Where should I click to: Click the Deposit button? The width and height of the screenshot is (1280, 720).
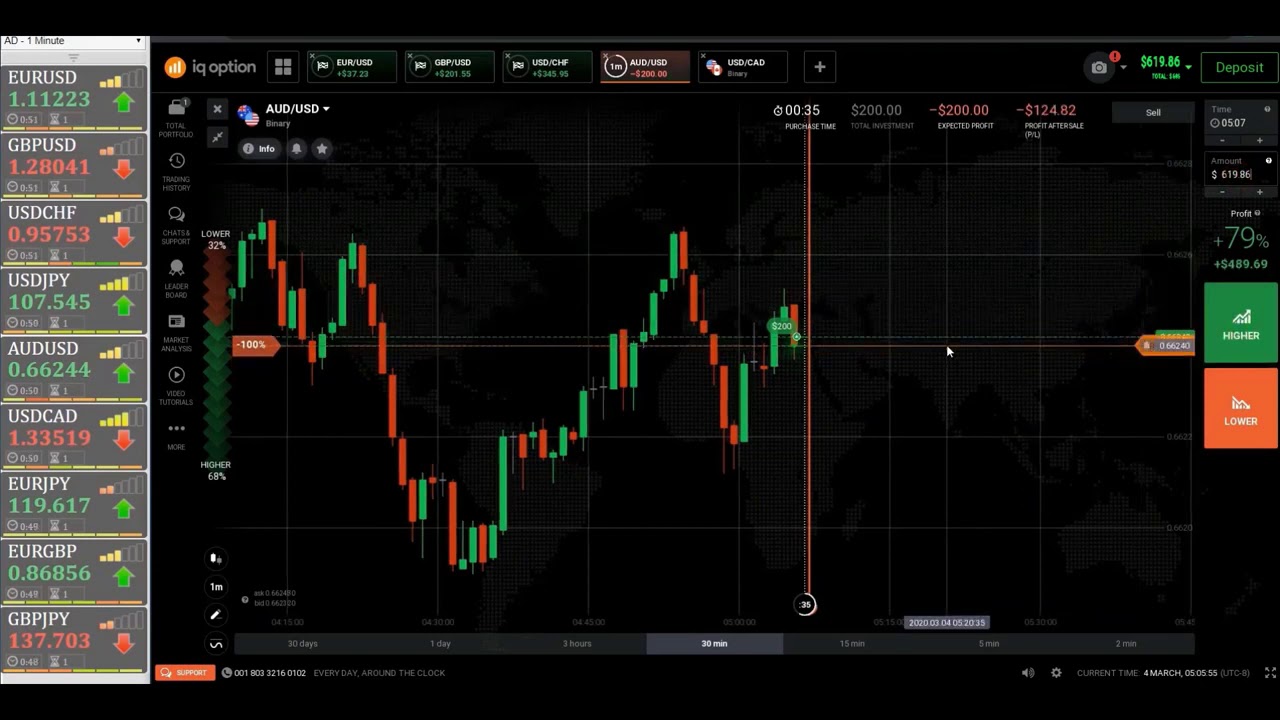coord(1239,67)
